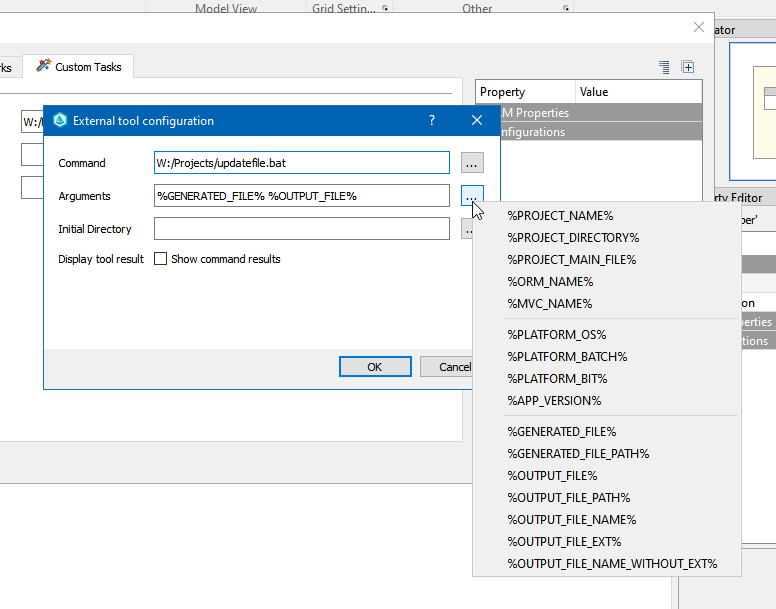
Task: Close the External tool configuration dialog
Action: (x=477, y=120)
